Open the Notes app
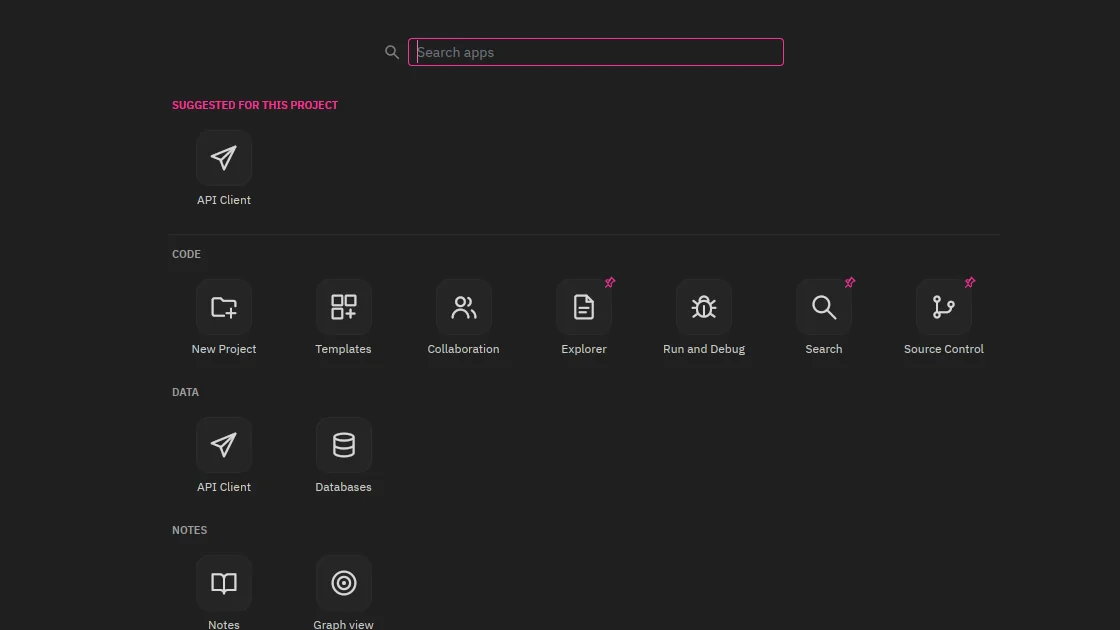 (224, 583)
